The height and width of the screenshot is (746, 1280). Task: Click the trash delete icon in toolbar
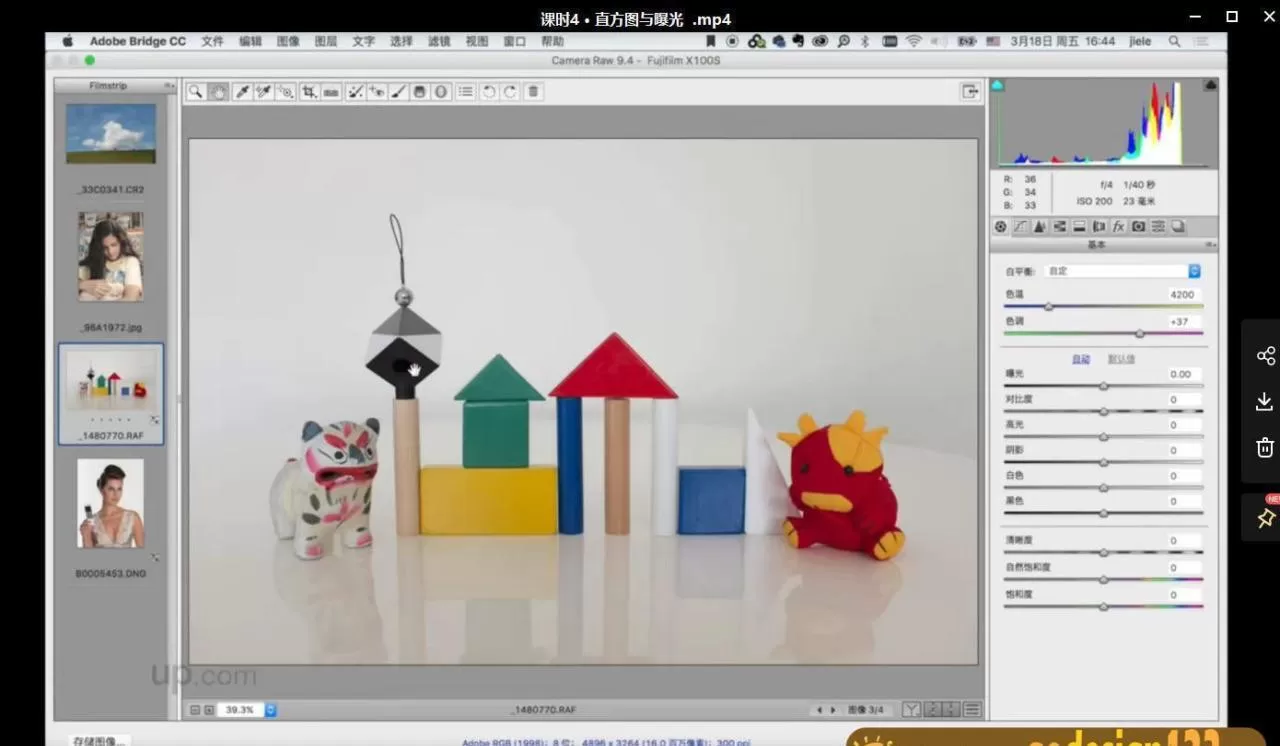[533, 92]
